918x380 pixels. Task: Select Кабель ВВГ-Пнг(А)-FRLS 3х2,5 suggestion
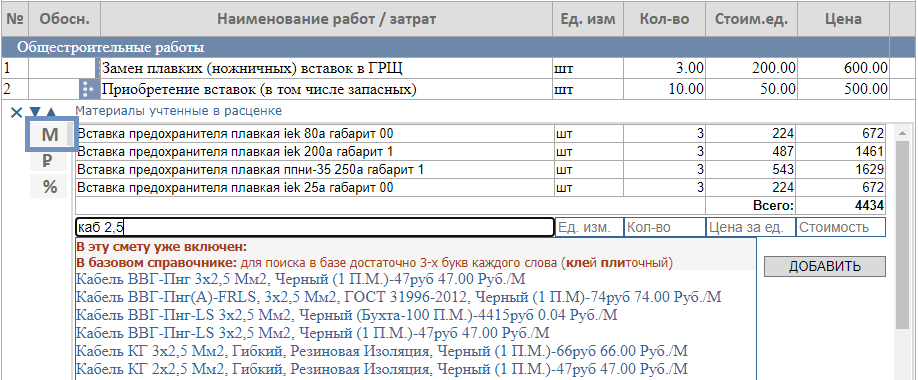coord(399,297)
